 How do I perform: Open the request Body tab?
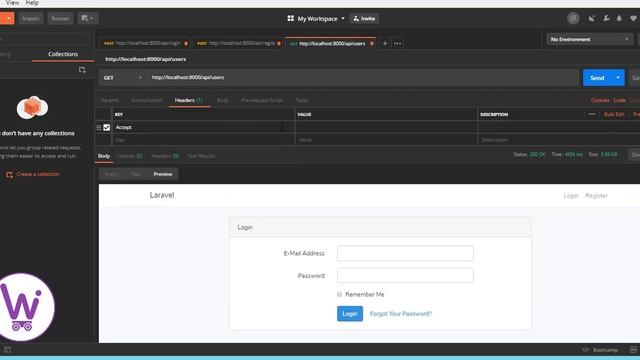coord(222,100)
